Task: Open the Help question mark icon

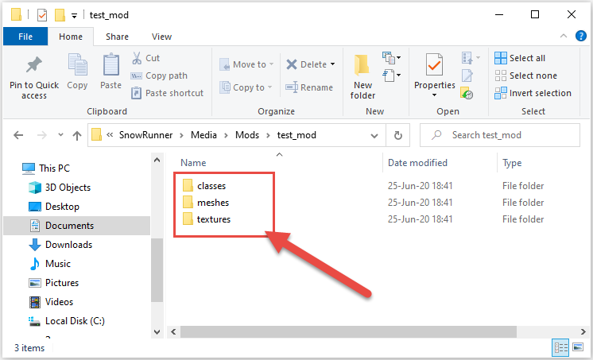Action: point(581,36)
